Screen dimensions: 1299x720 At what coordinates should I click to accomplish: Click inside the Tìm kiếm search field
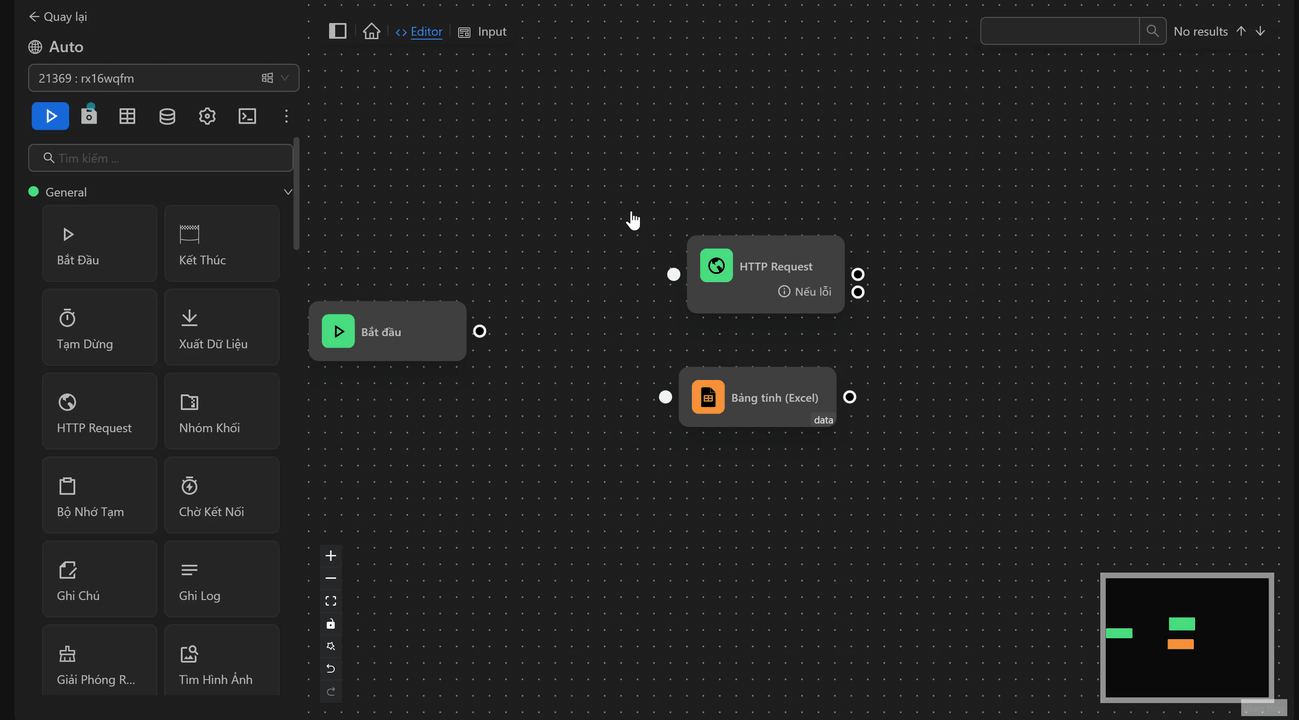point(160,157)
